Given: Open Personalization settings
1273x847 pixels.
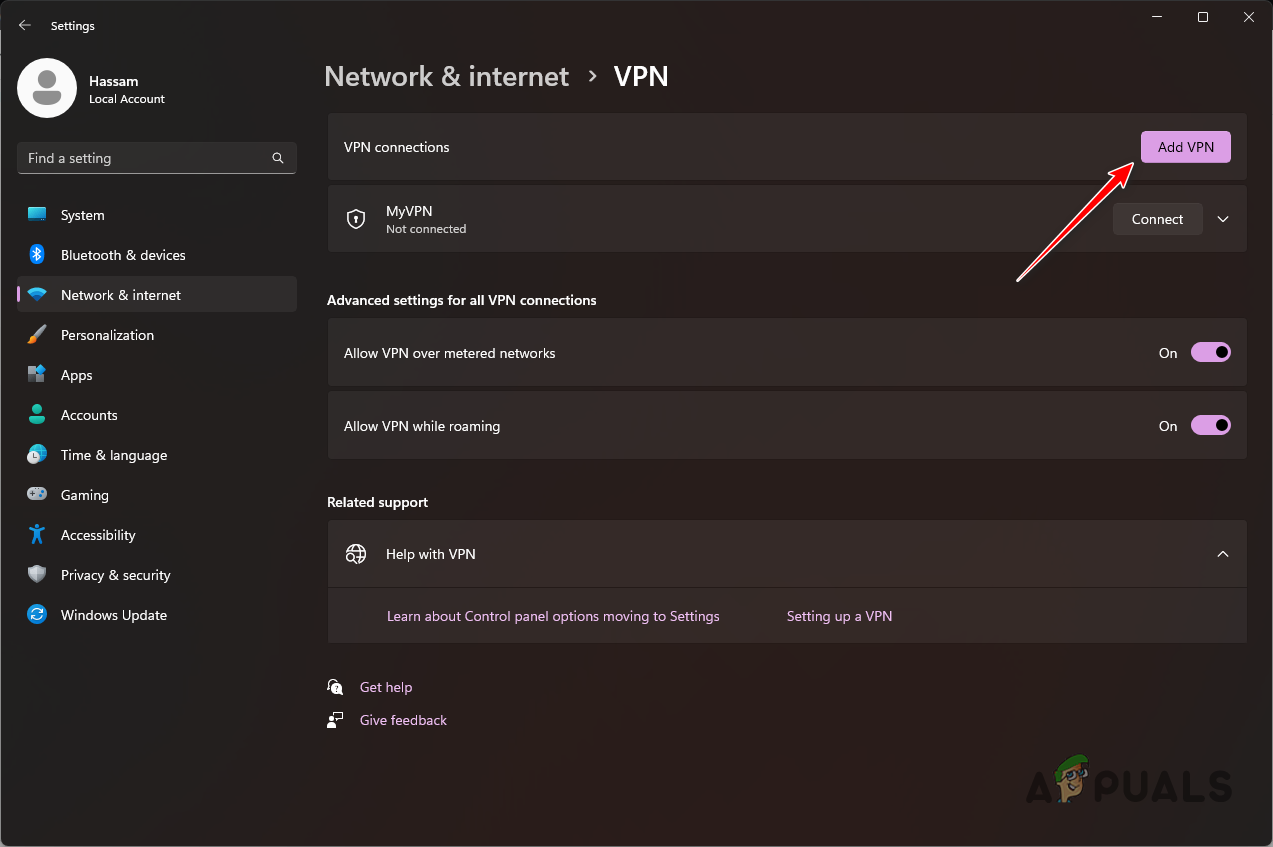Looking at the screenshot, I should point(36,334).
